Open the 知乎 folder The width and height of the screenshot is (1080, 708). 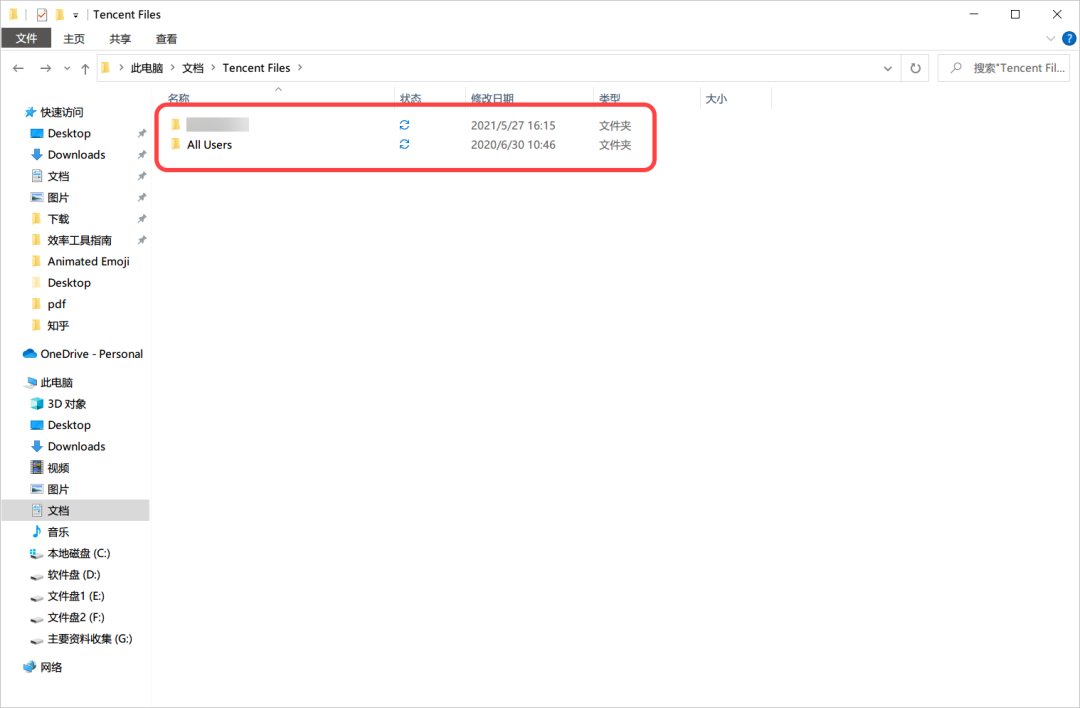[x=59, y=326]
